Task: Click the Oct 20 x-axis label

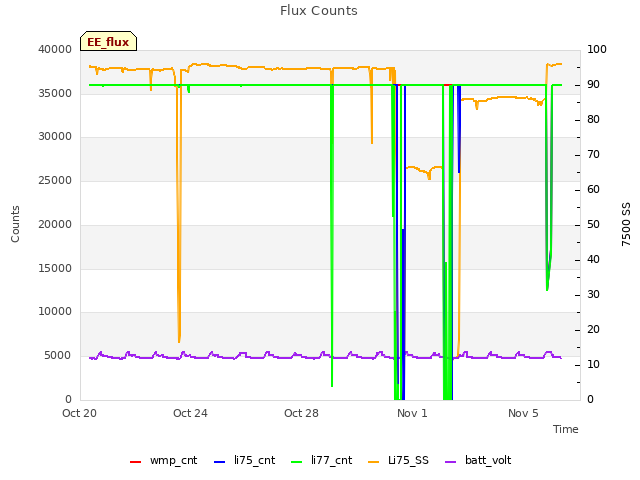Action: coord(79,413)
